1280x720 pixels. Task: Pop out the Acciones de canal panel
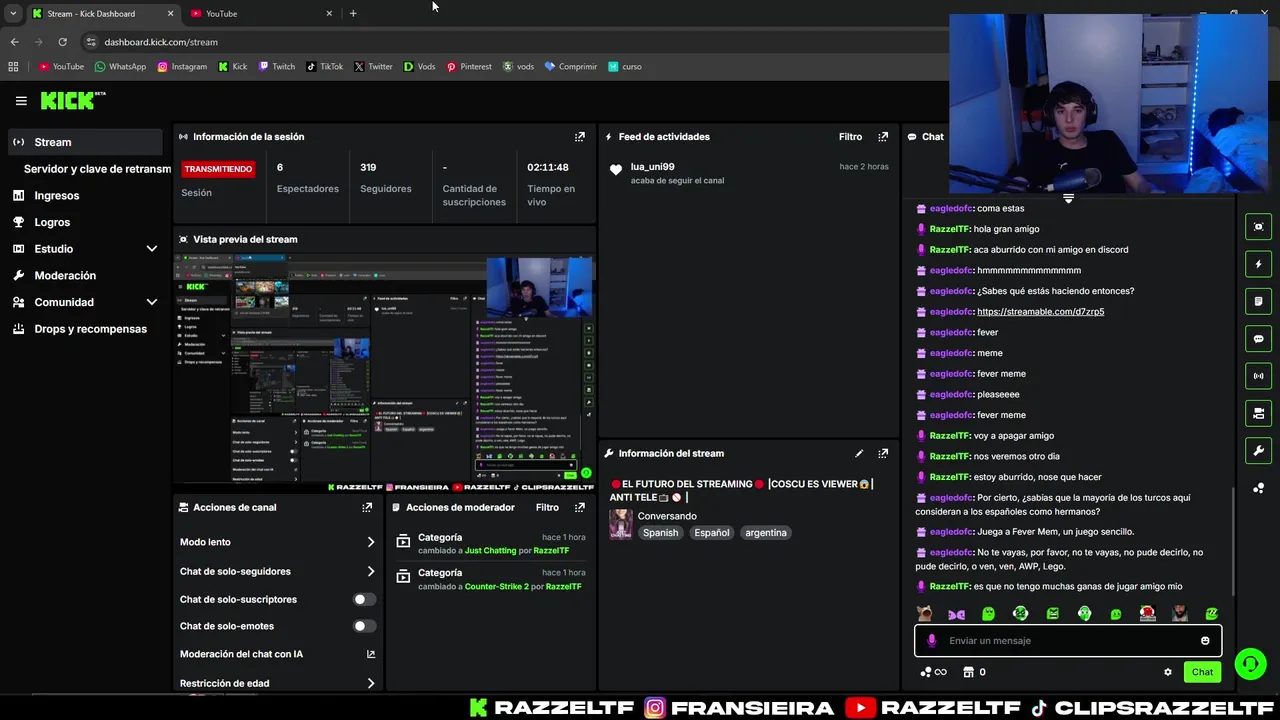pos(367,507)
